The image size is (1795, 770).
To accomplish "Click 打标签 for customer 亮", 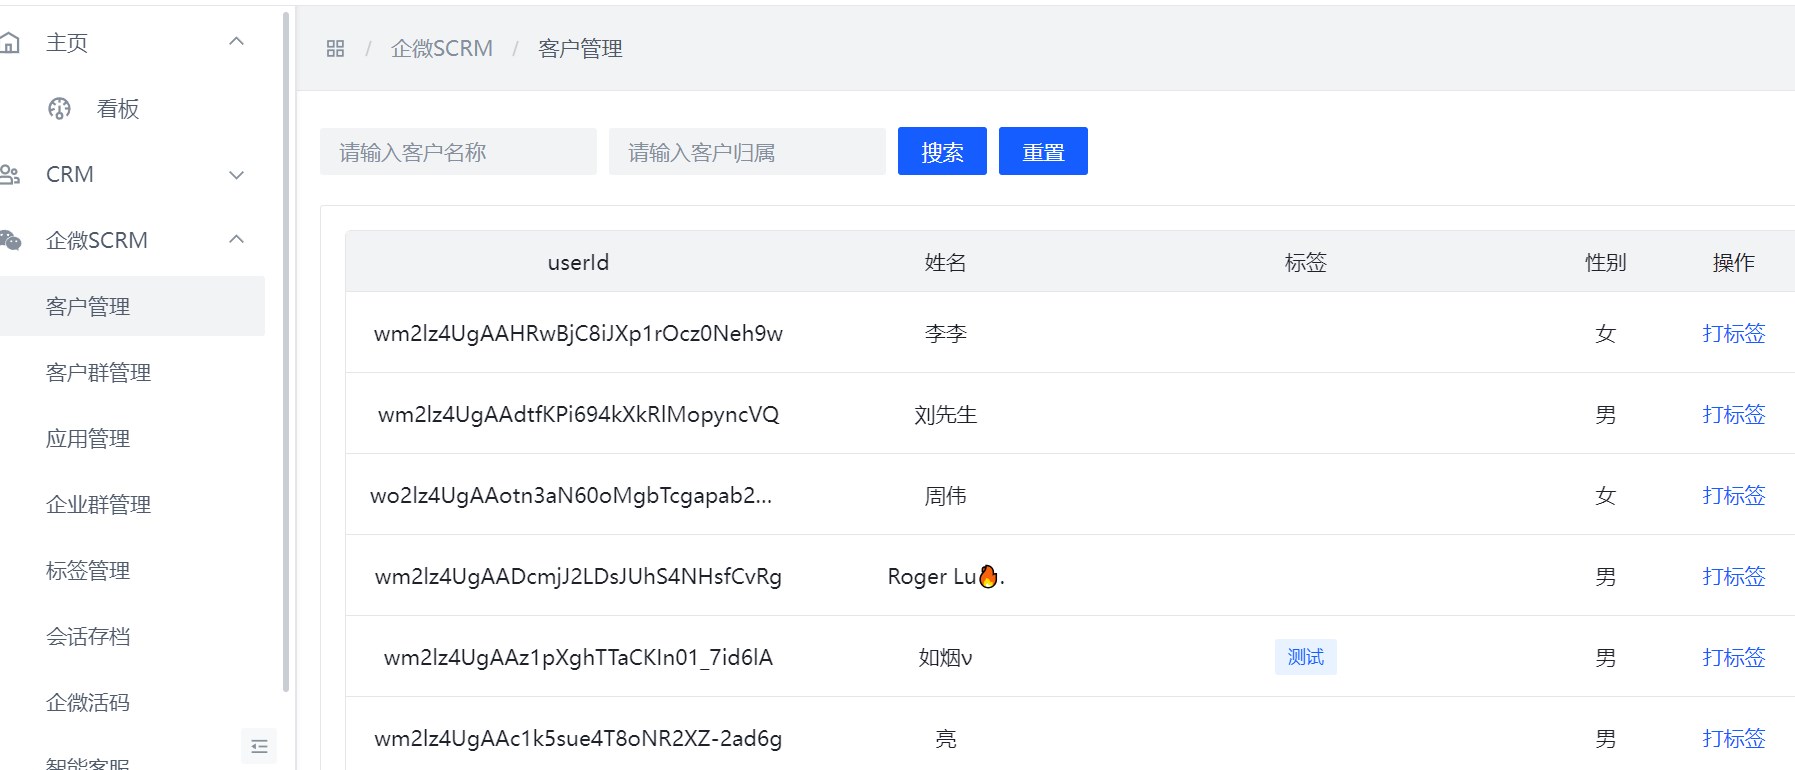I will pyautogui.click(x=1733, y=738).
